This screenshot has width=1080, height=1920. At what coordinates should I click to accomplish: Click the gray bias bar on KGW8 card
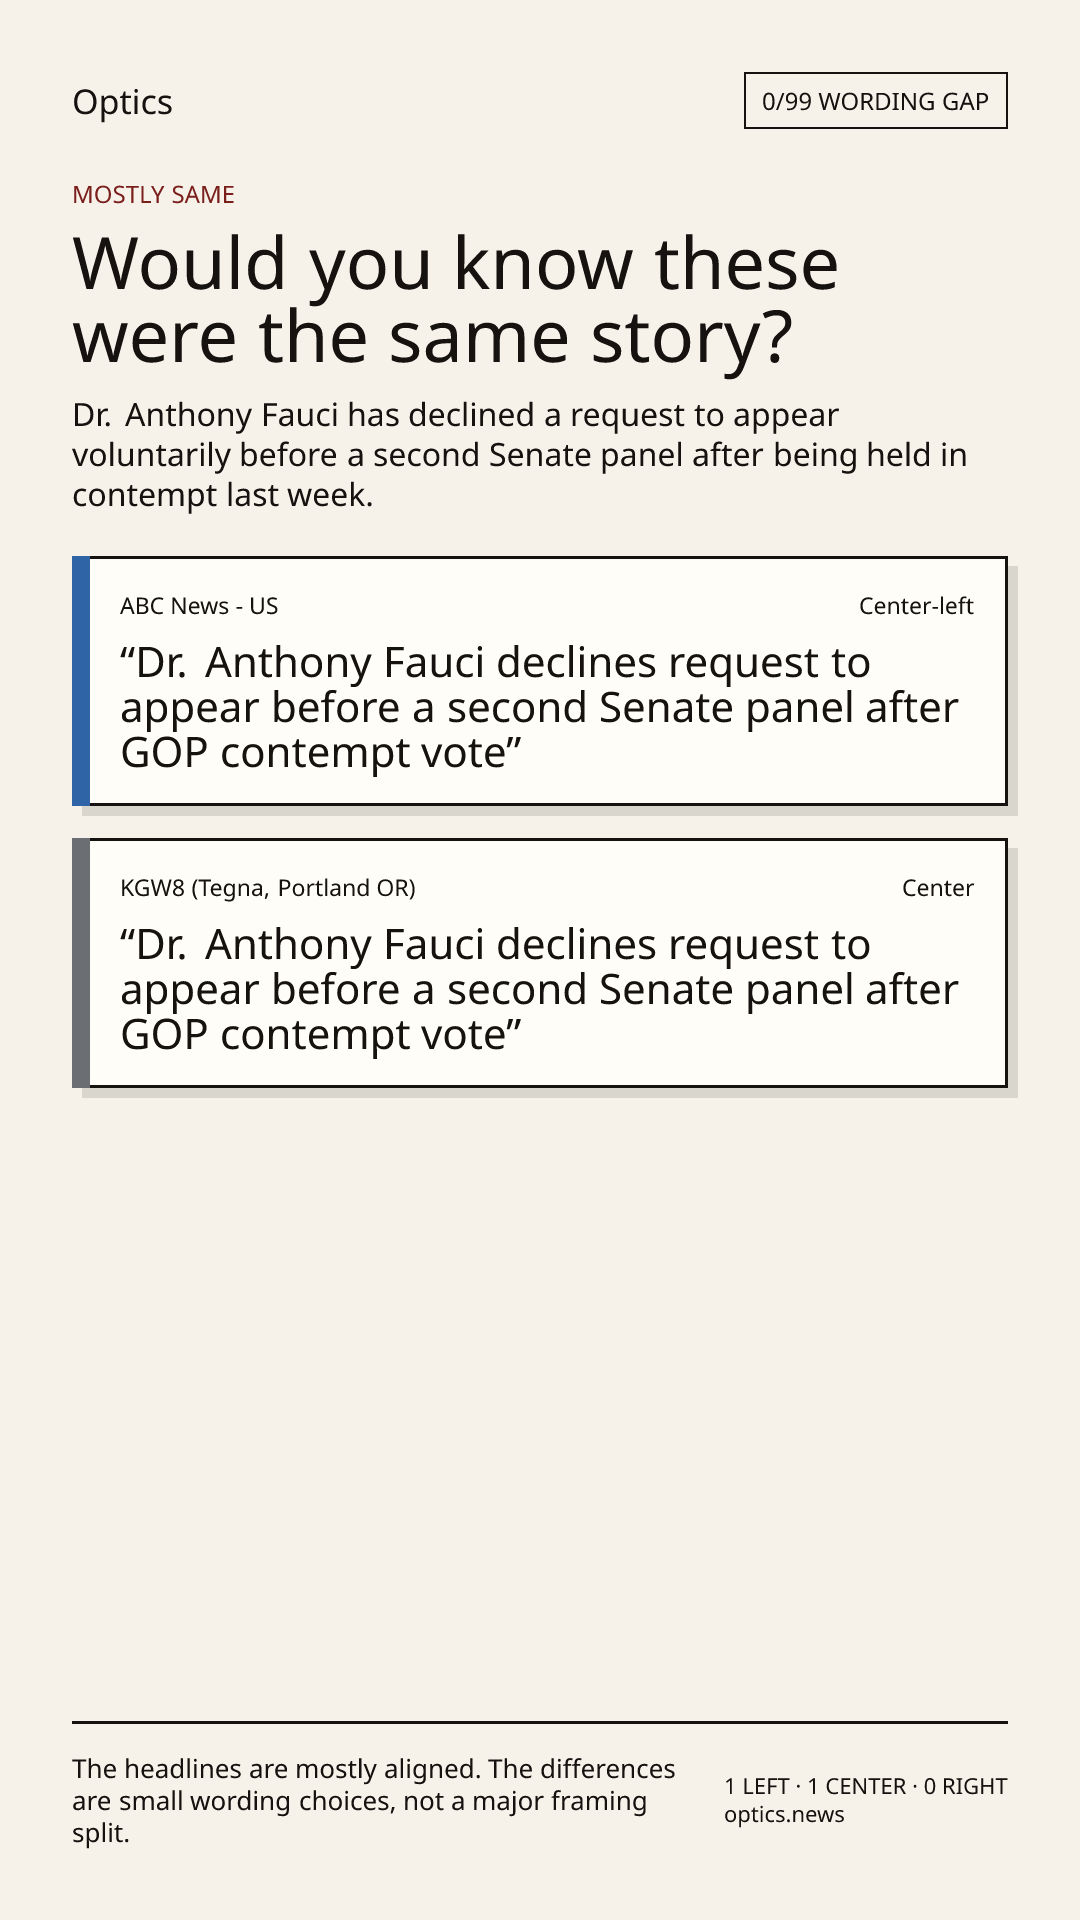coord(81,963)
